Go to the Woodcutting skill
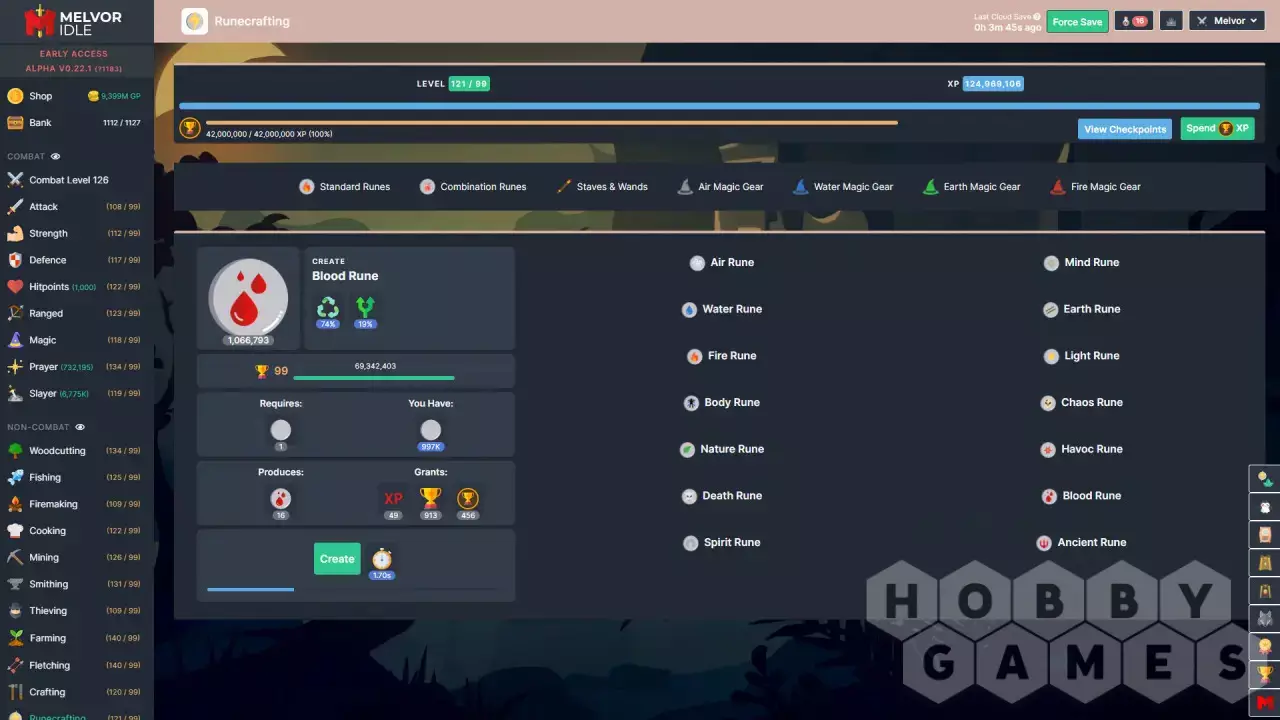Screen dimensions: 1280x720 click(57, 451)
